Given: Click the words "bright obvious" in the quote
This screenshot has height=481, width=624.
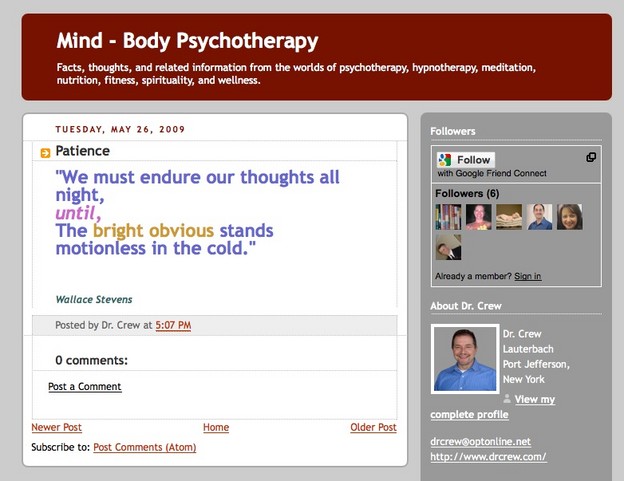Looking at the screenshot, I should coord(154,231).
